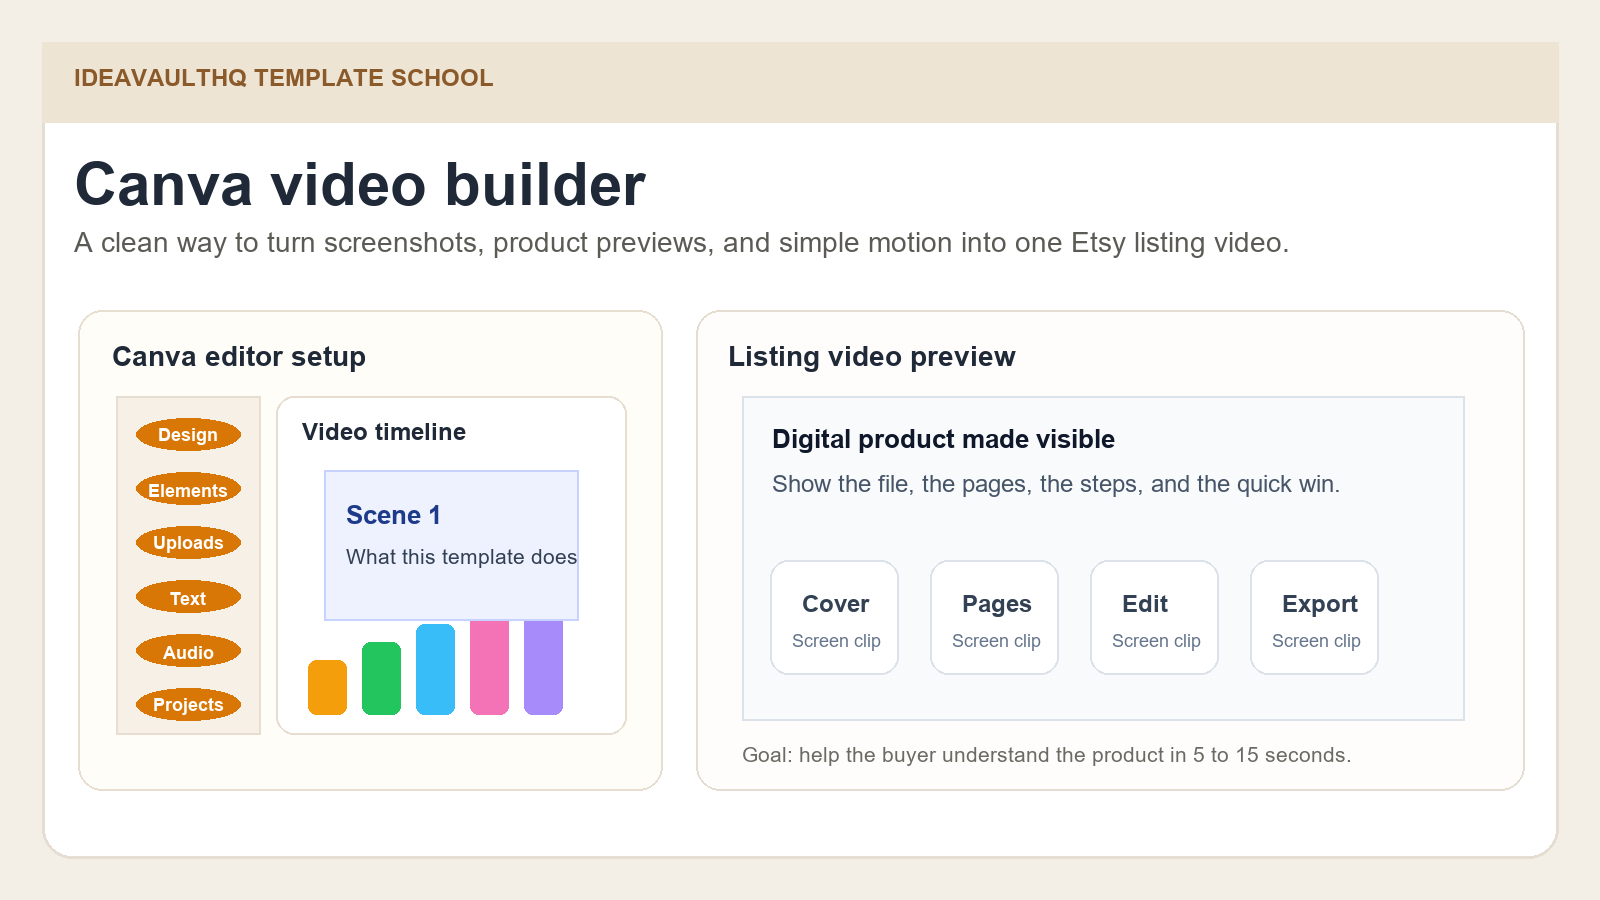1600x900 pixels.
Task: Click the Canva editor setup heading
Action: (239, 357)
